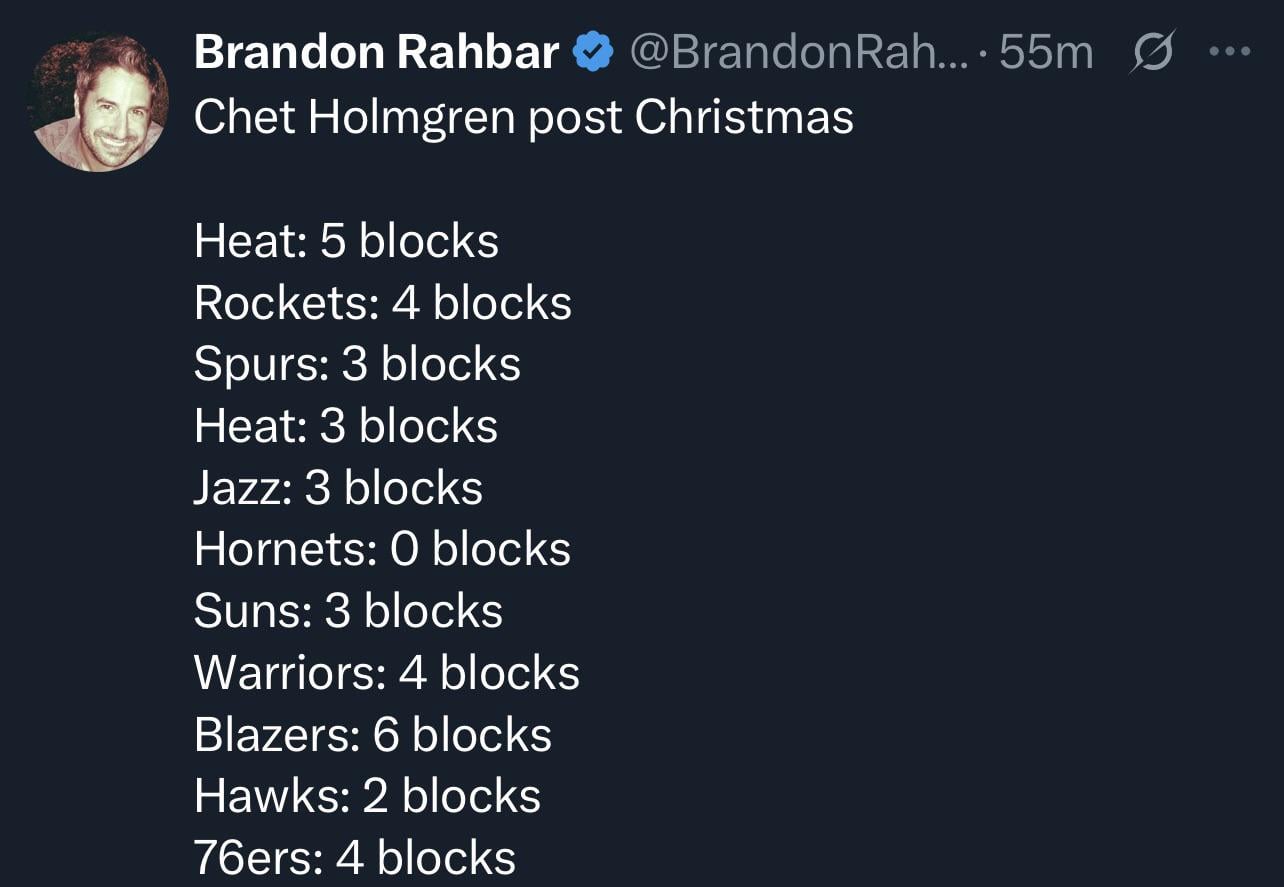
Task: Select the Heat: 5 blocks stat line
Action: [x=346, y=240]
